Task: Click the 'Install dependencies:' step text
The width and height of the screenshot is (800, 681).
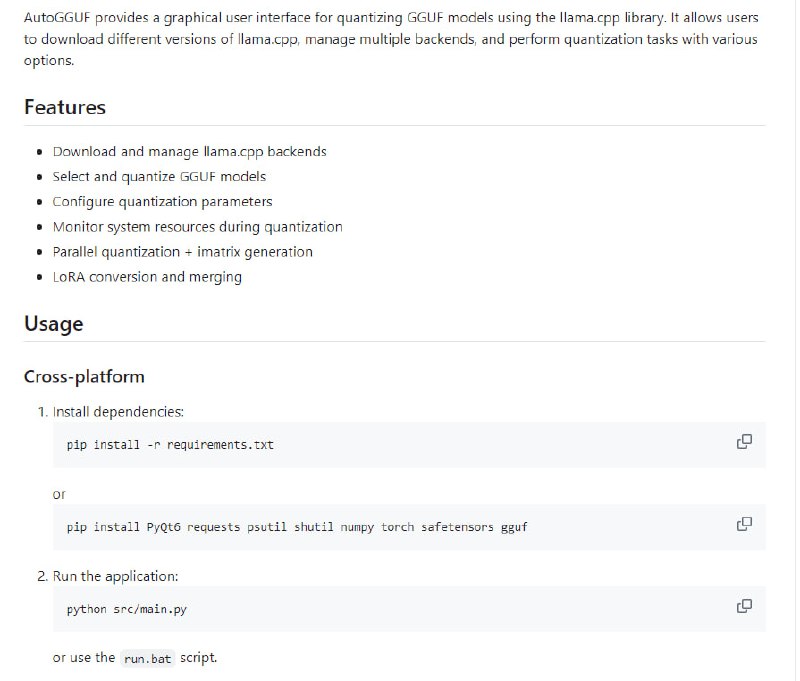Action: point(118,411)
